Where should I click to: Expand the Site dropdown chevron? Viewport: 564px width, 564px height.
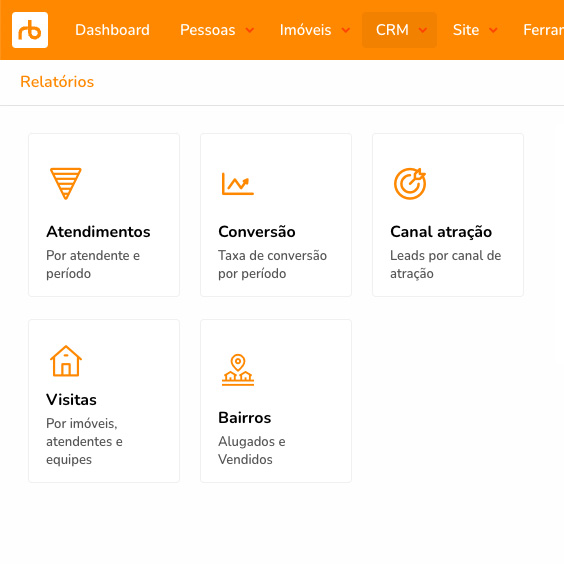(x=493, y=30)
